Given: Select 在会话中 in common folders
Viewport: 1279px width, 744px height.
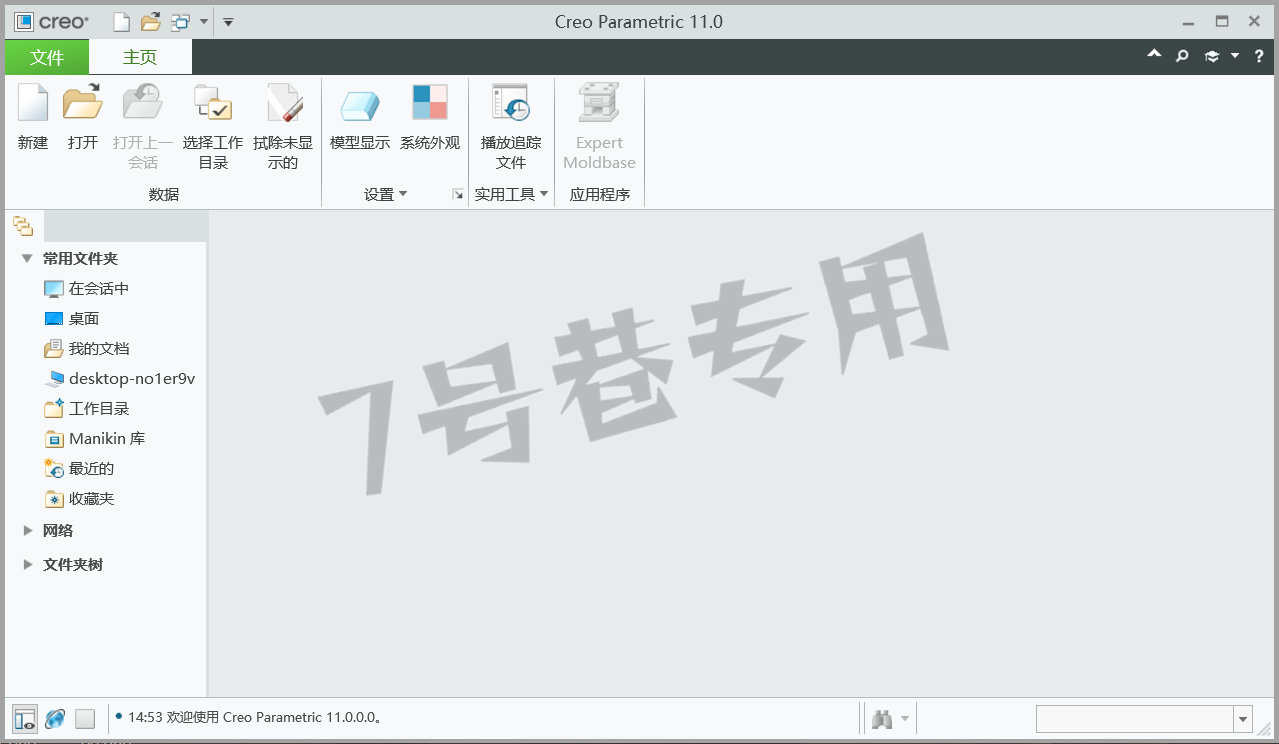Looking at the screenshot, I should click(x=86, y=288).
